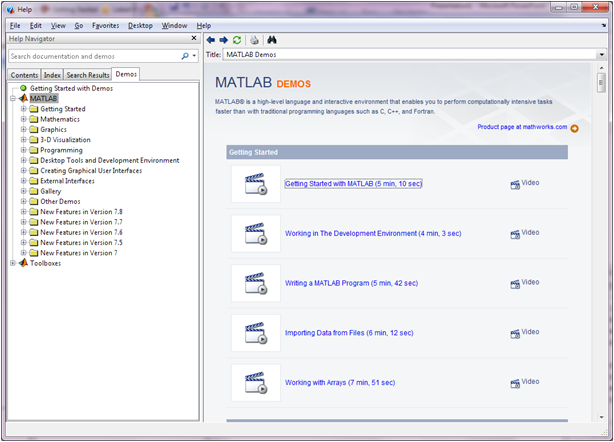Reload the page with the green refresh icon
The width and height of the screenshot is (614, 442).
tap(237, 40)
